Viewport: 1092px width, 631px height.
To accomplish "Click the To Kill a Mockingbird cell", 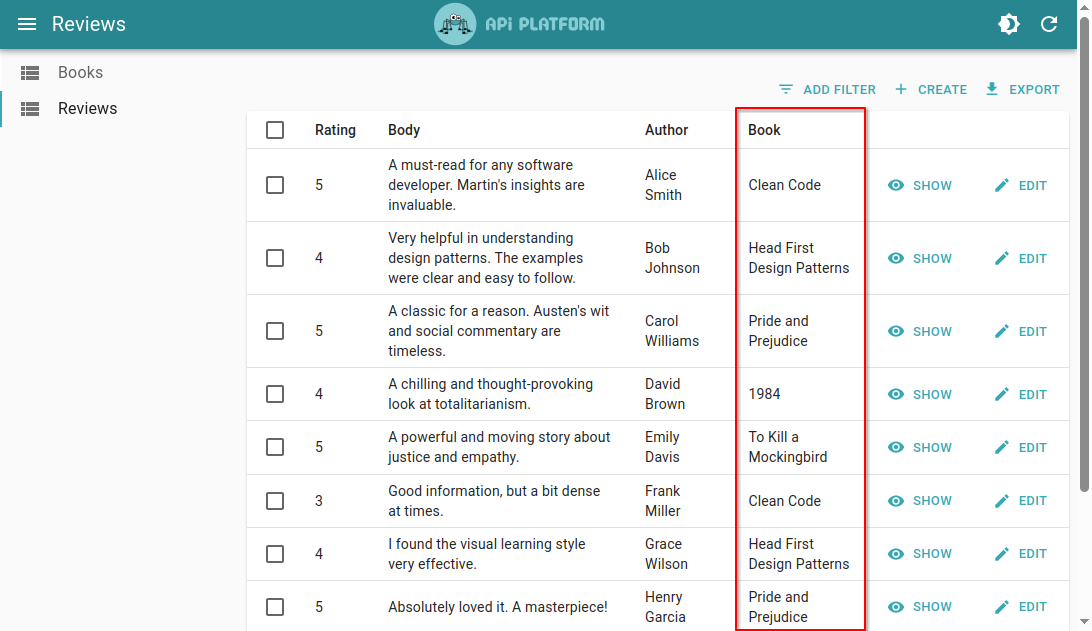I will point(788,447).
